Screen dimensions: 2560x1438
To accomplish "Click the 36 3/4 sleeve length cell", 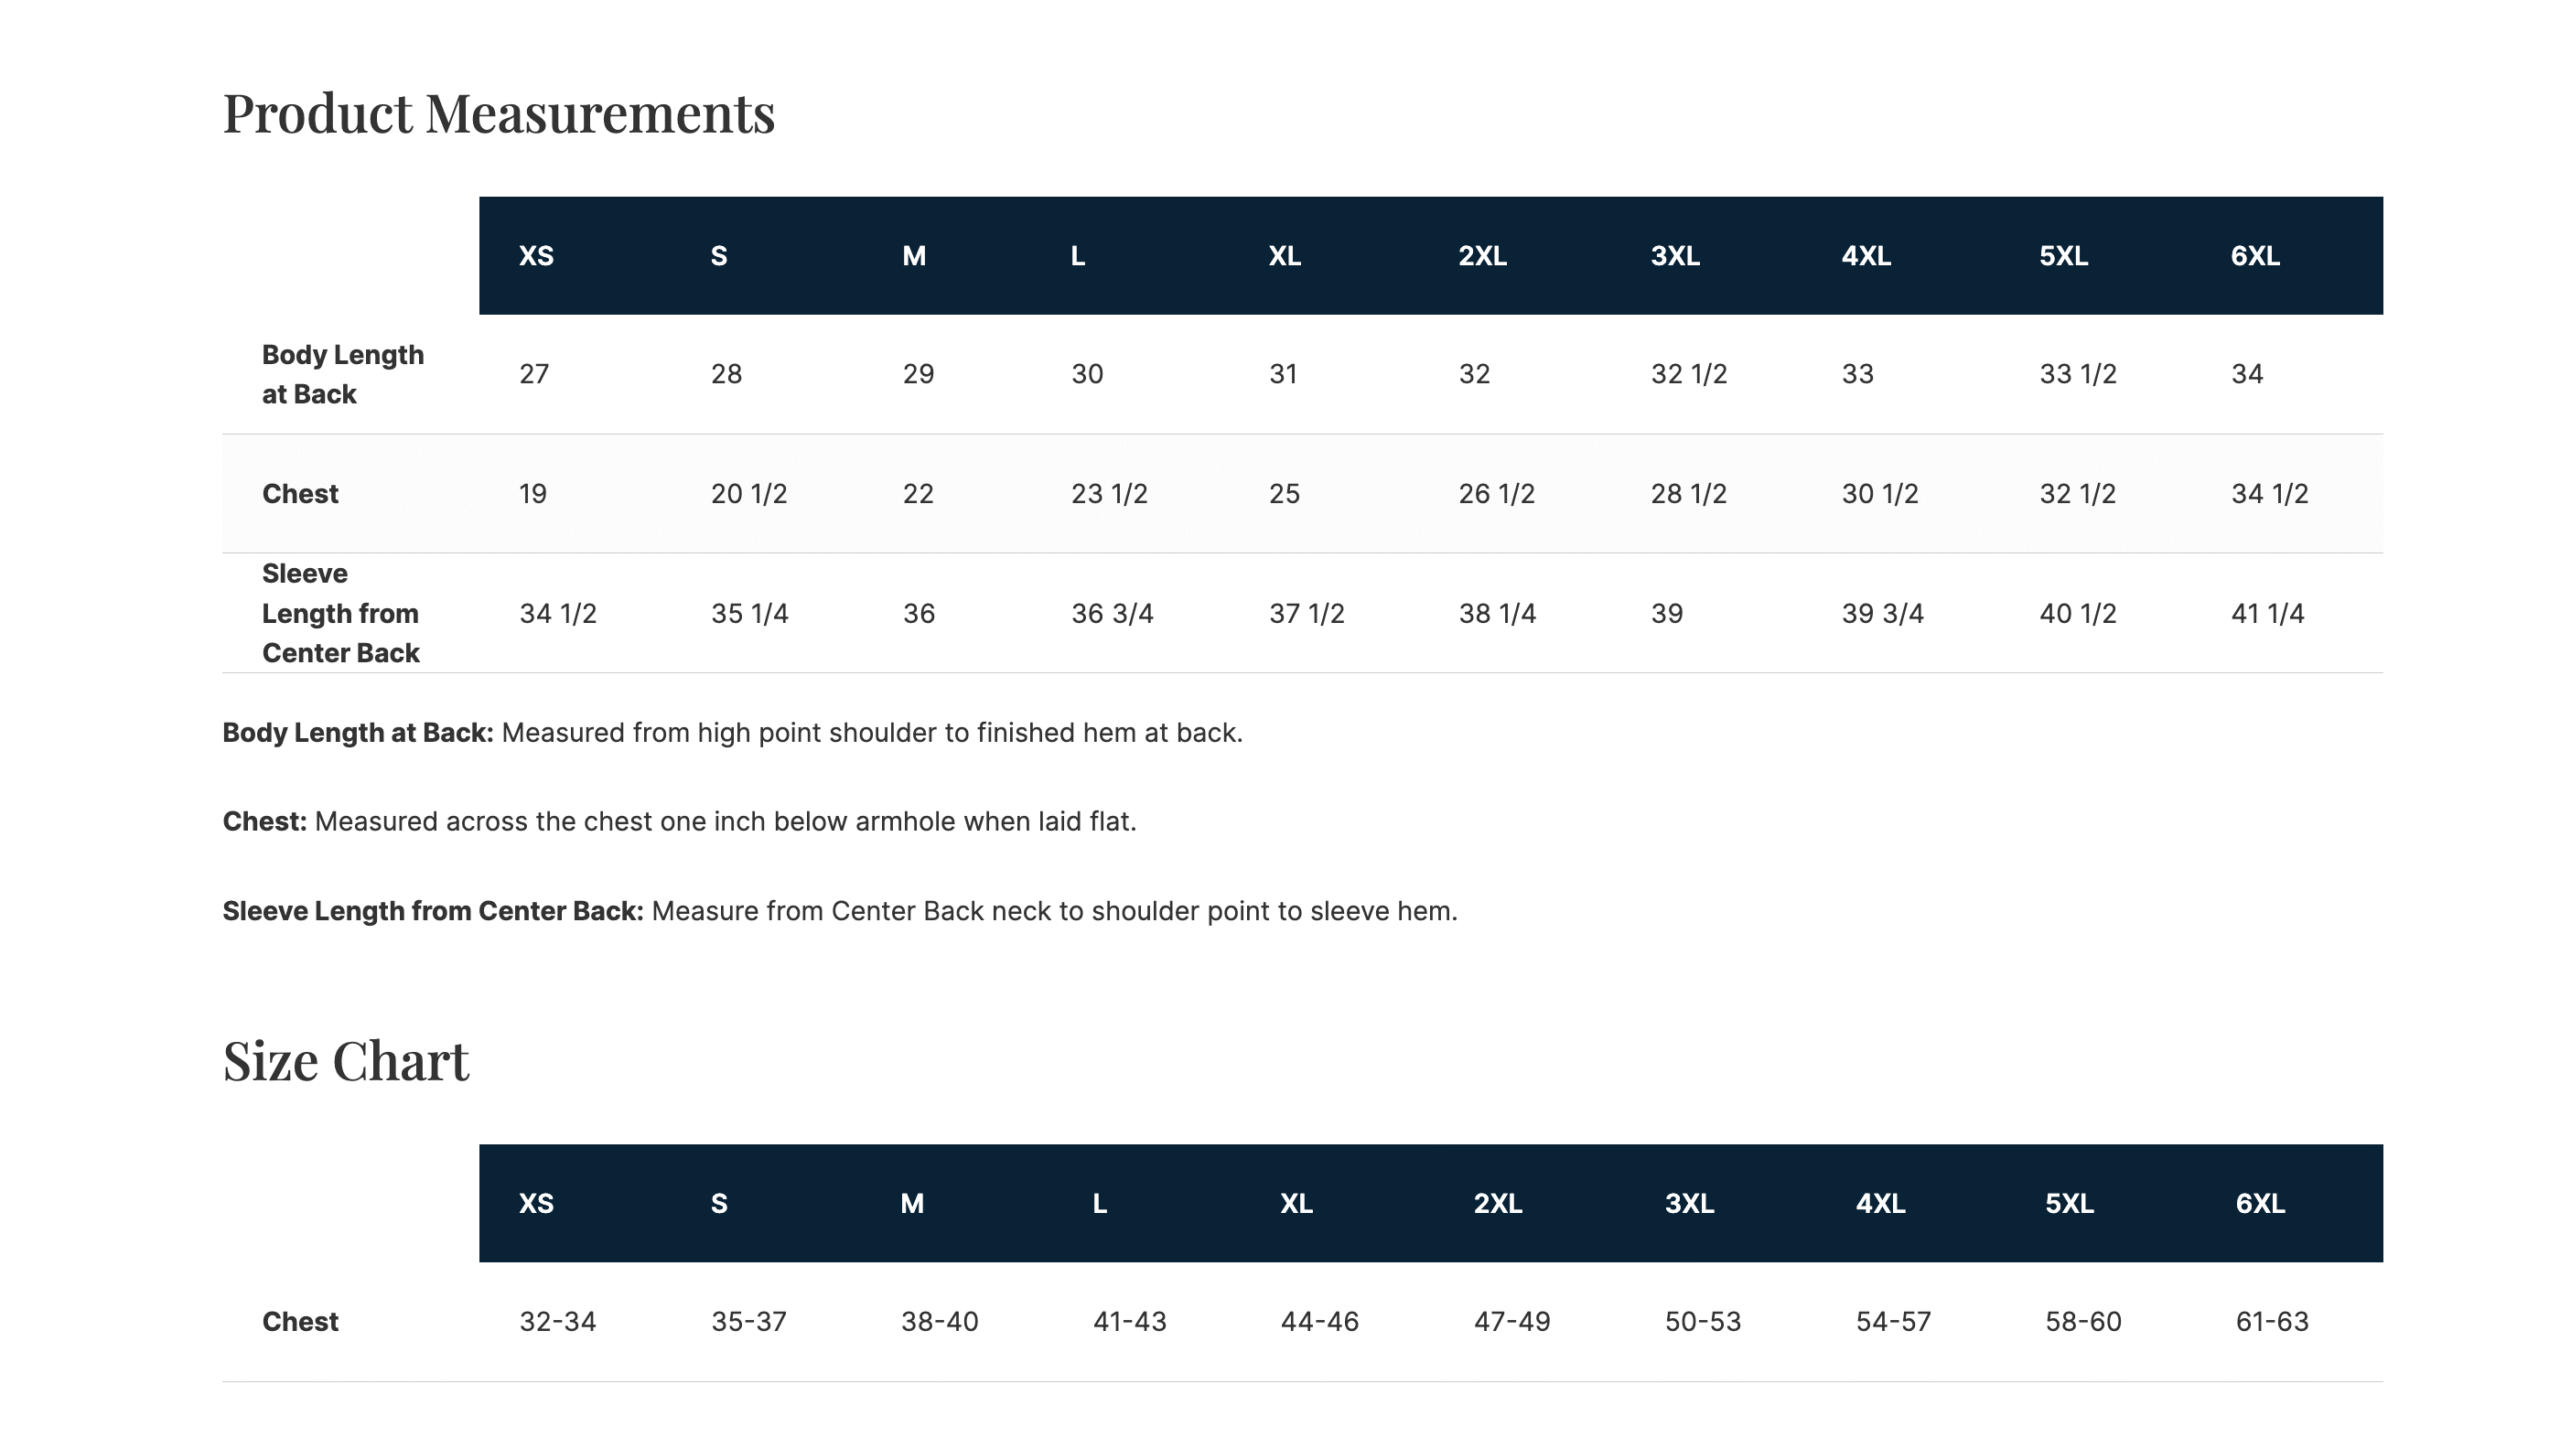I will (1112, 613).
